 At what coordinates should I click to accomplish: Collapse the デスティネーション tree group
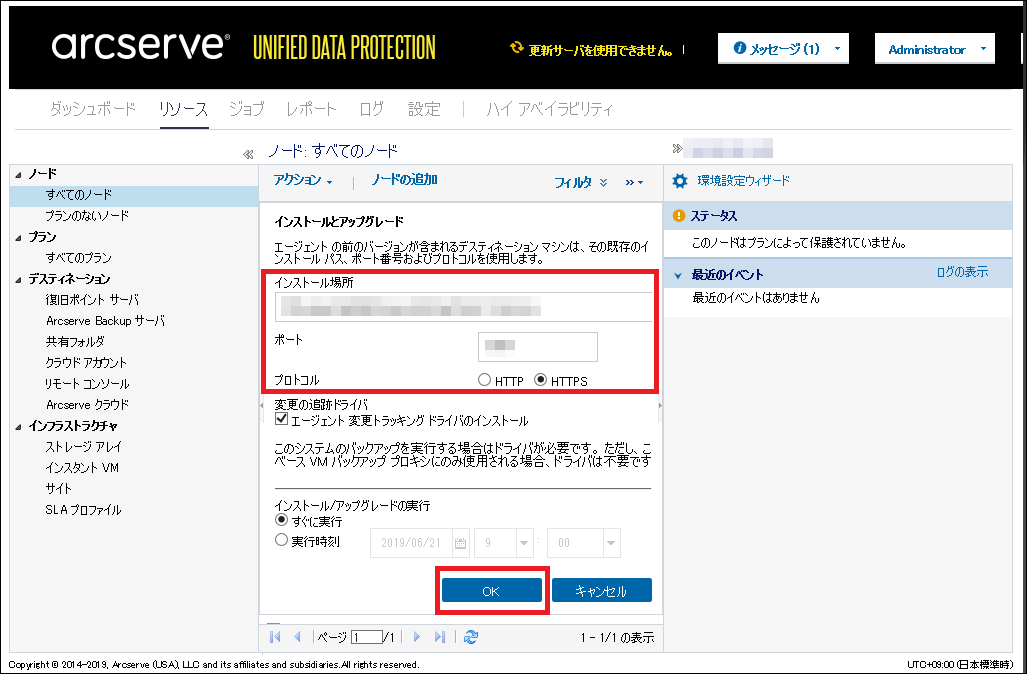point(18,280)
